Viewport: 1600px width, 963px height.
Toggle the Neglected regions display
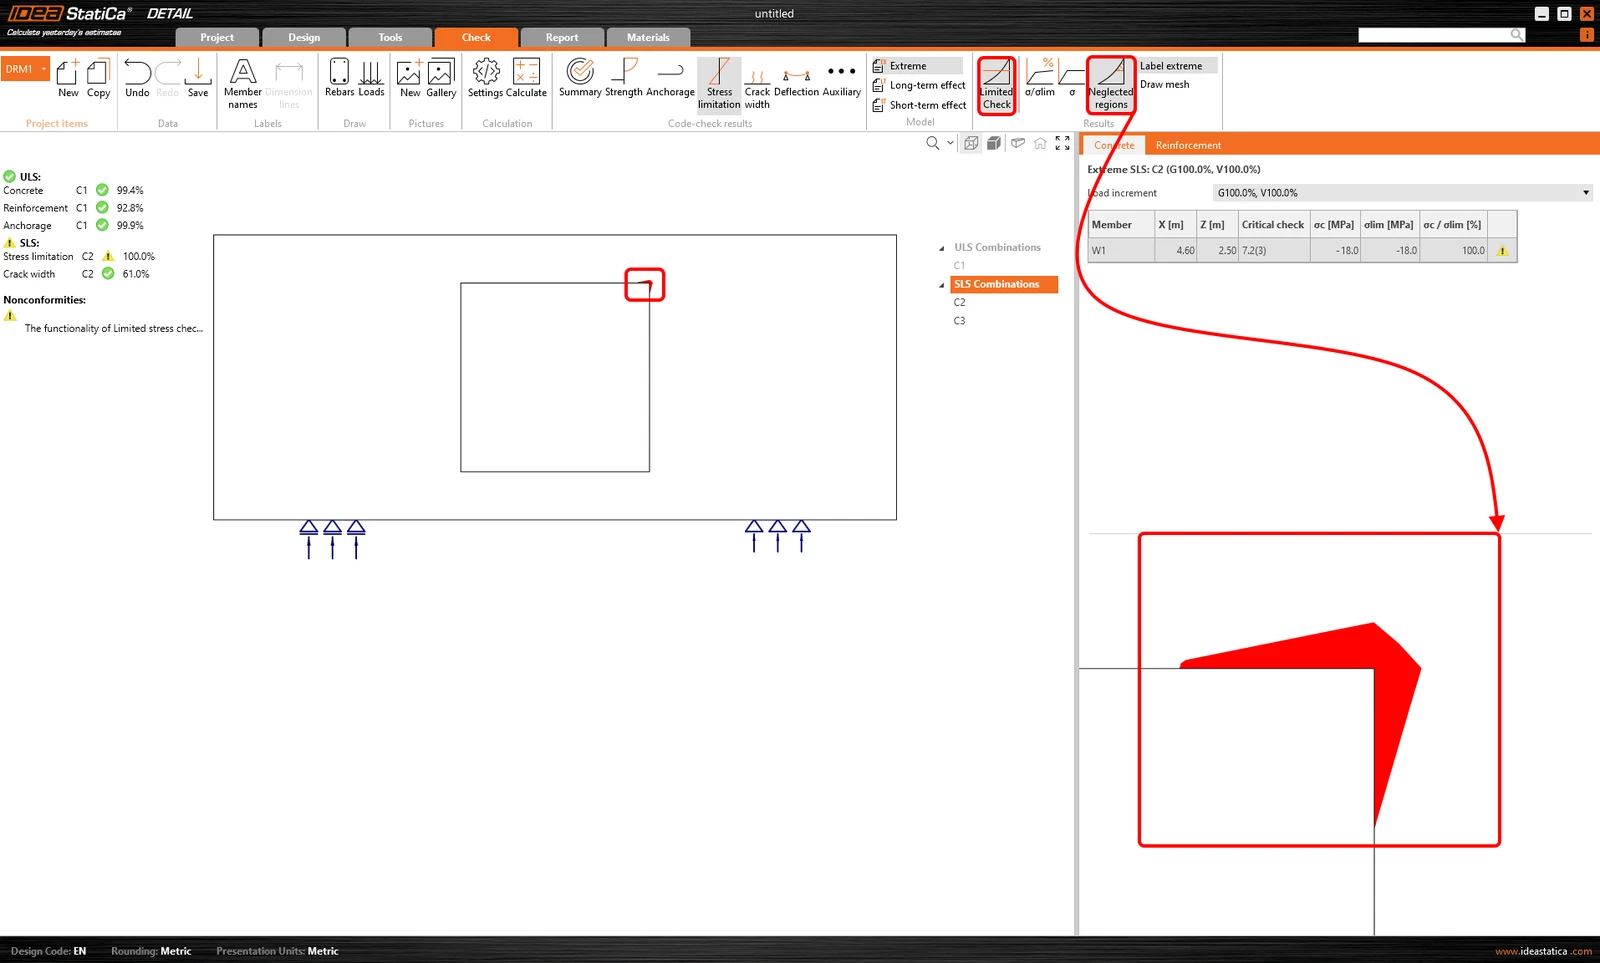point(1110,85)
